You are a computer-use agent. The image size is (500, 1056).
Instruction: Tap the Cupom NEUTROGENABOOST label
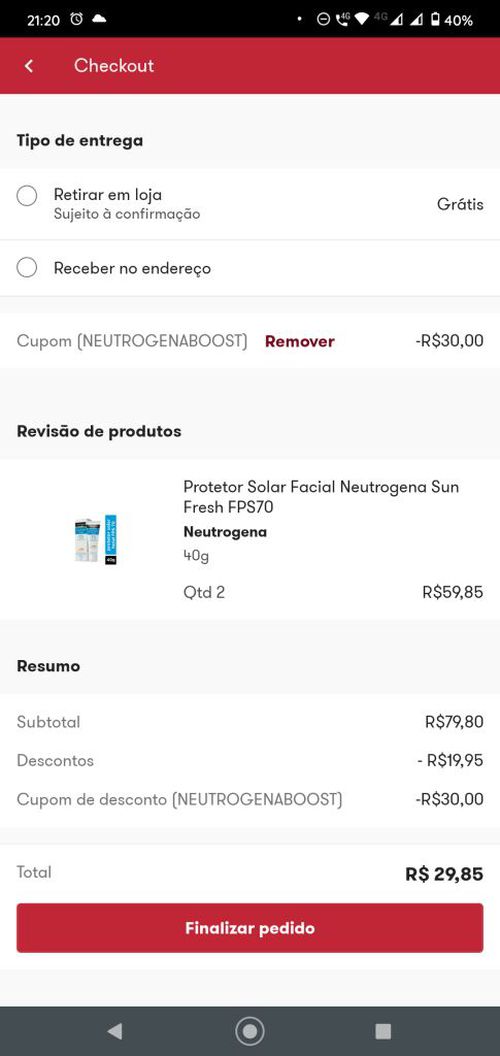[132, 341]
